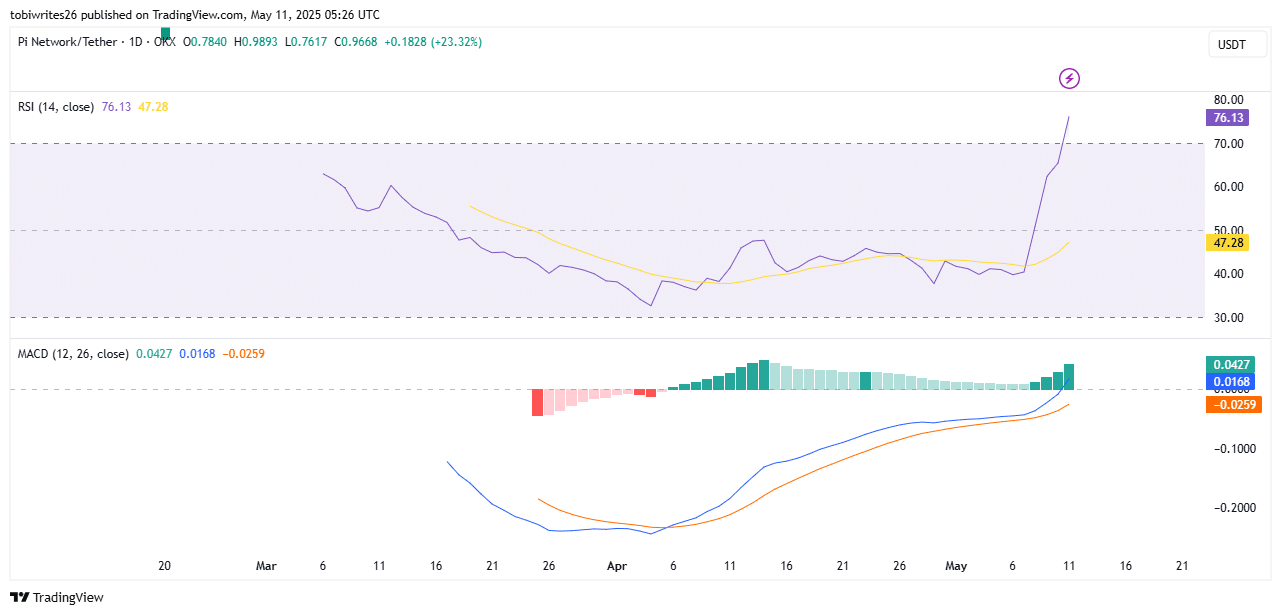The width and height of the screenshot is (1281, 615).
Task: Open the TradingView logo link
Action: pyautogui.click(x=58, y=597)
